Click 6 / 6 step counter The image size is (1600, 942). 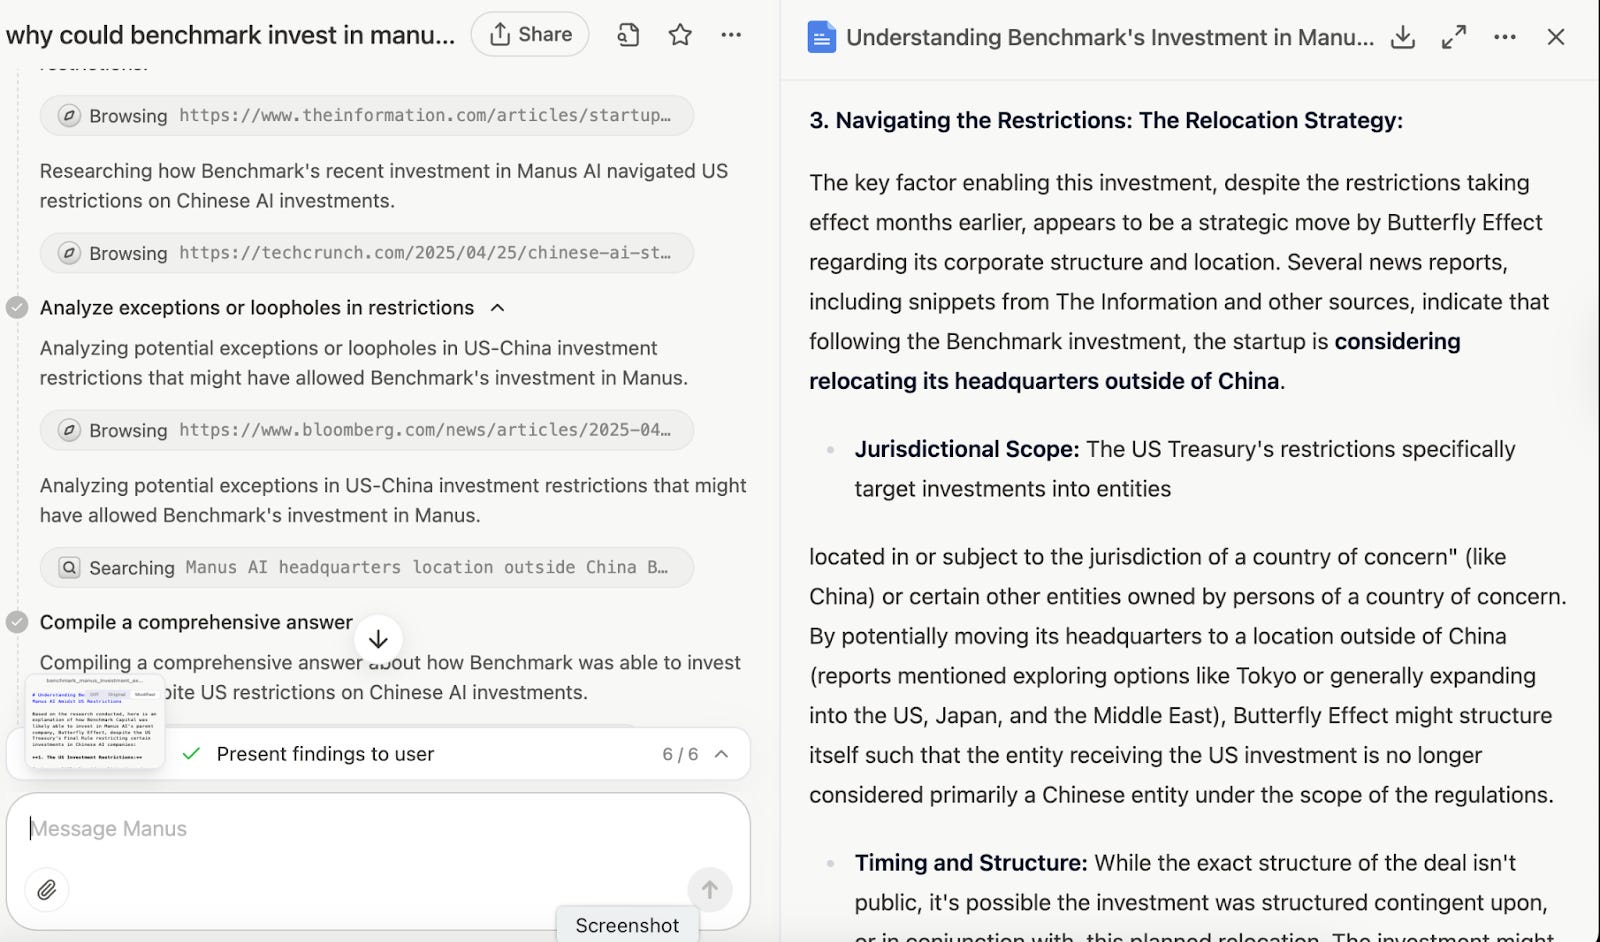[680, 754]
